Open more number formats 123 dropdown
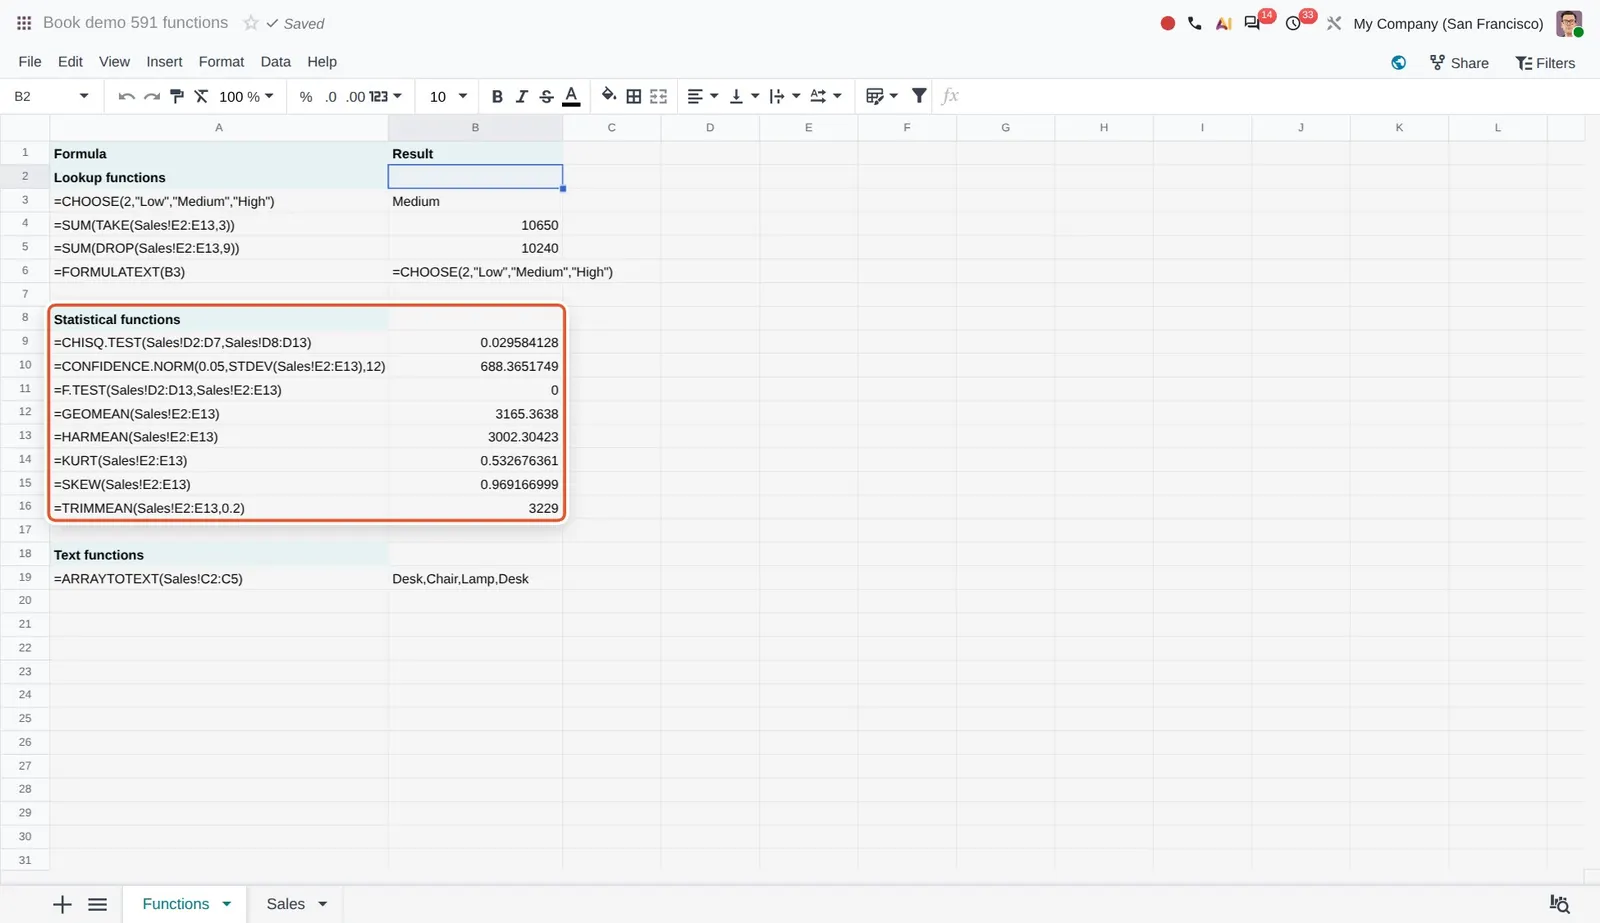The height and width of the screenshot is (923, 1600). point(386,97)
